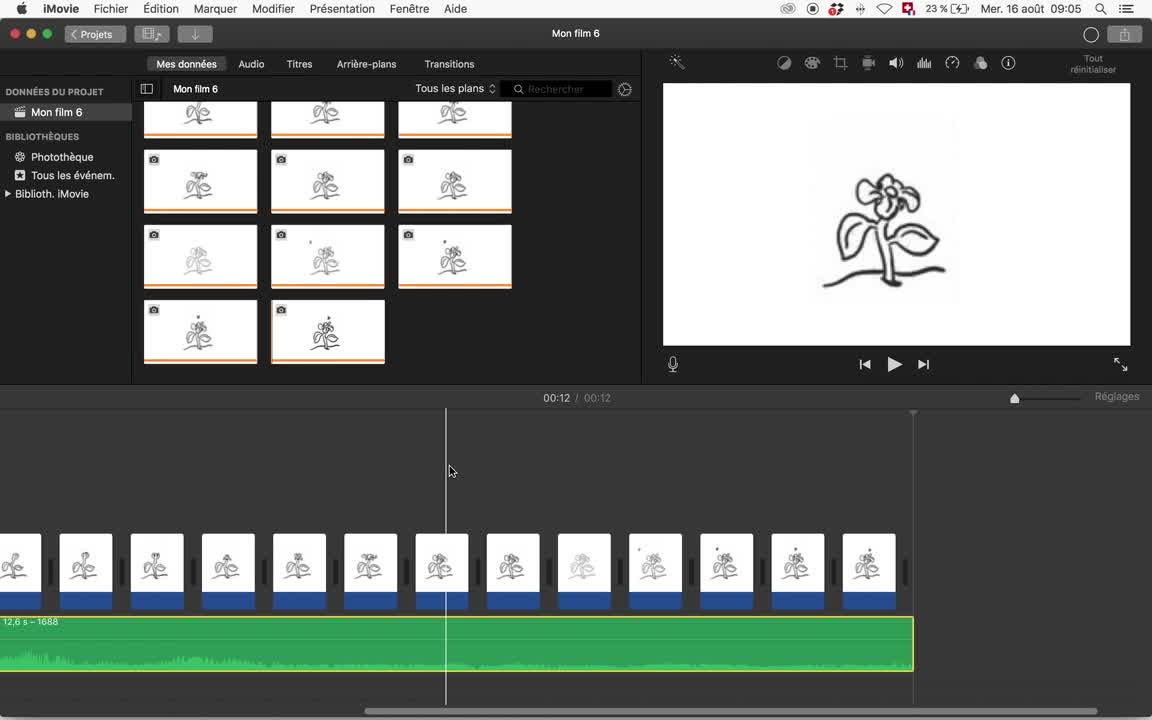The image size is (1152, 720).
Task: Open the Présentation menu
Action: click(342, 9)
